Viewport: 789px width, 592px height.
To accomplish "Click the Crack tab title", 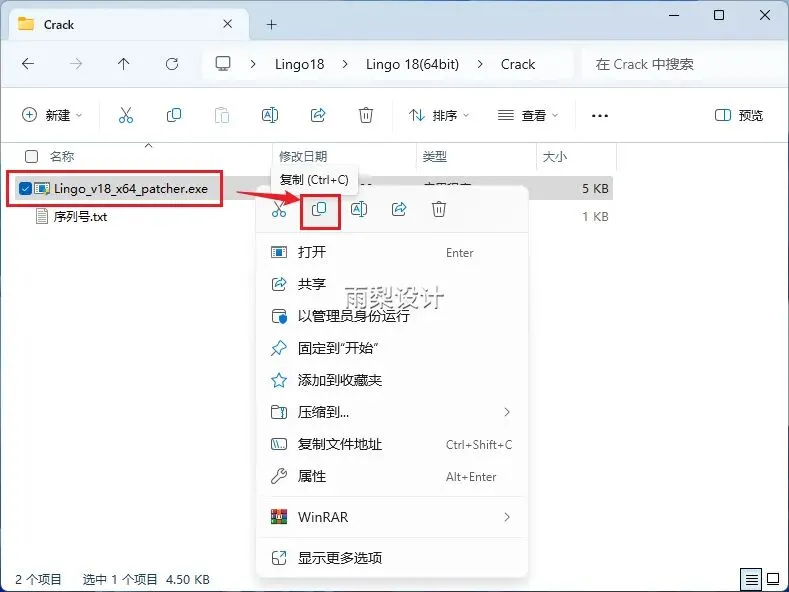I will click(59, 25).
